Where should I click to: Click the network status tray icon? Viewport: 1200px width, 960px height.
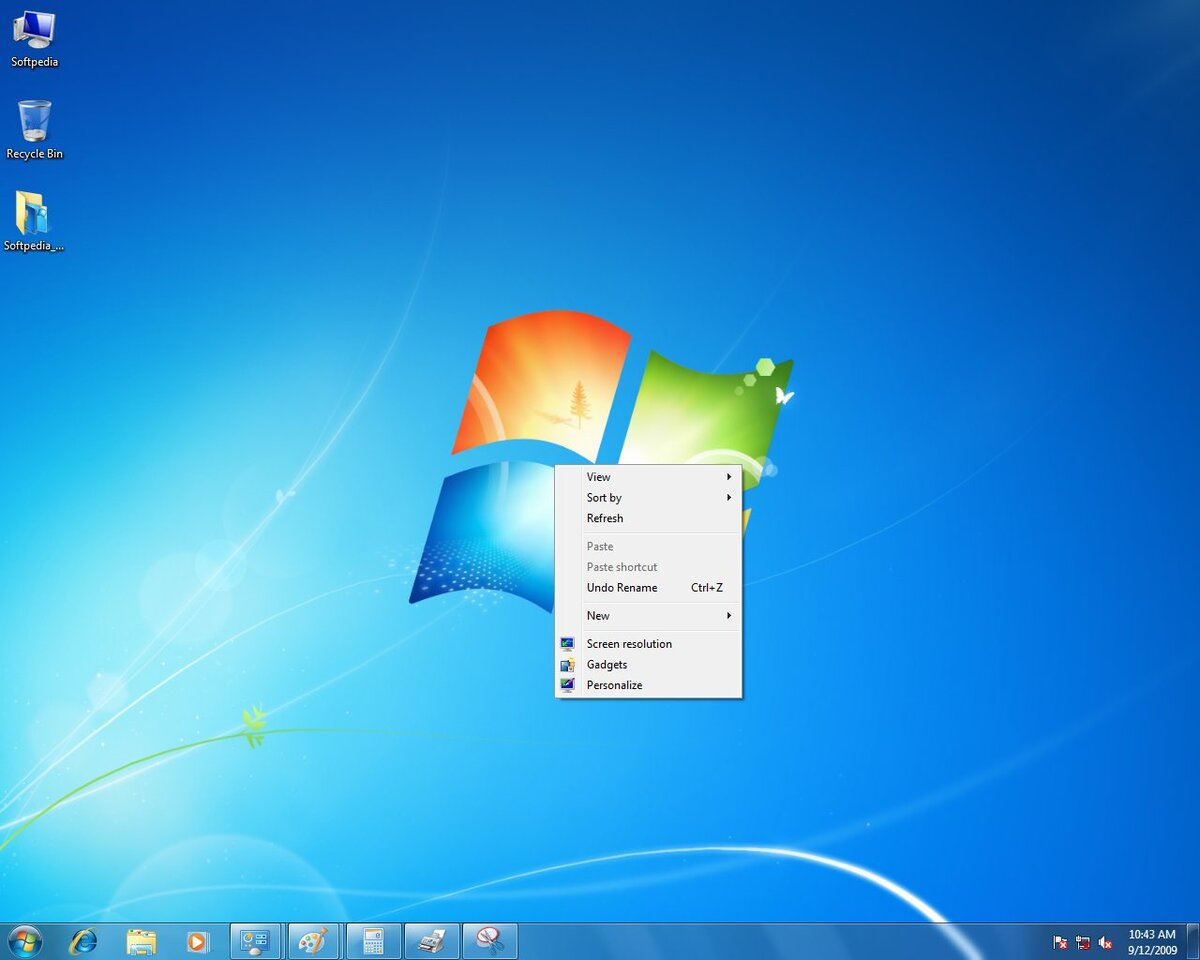[1083, 942]
